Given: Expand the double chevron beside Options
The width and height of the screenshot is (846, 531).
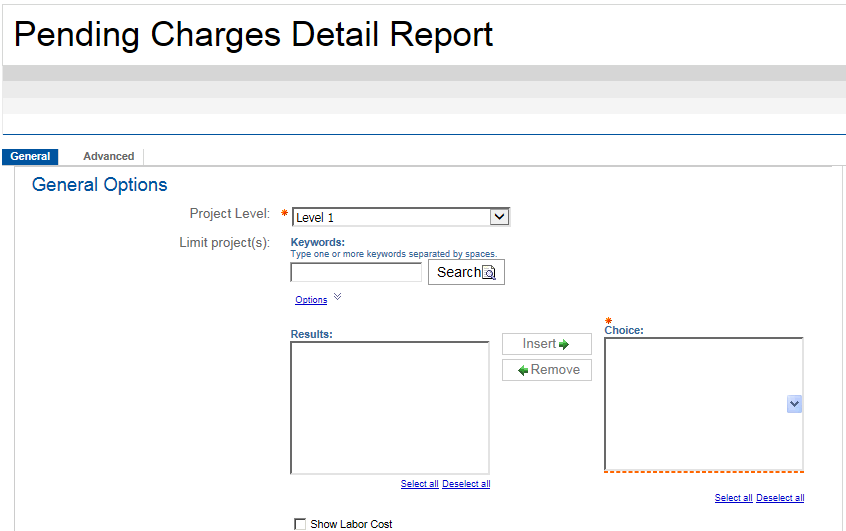Looking at the screenshot, I should pyautogui.click(x=337, y=297).
